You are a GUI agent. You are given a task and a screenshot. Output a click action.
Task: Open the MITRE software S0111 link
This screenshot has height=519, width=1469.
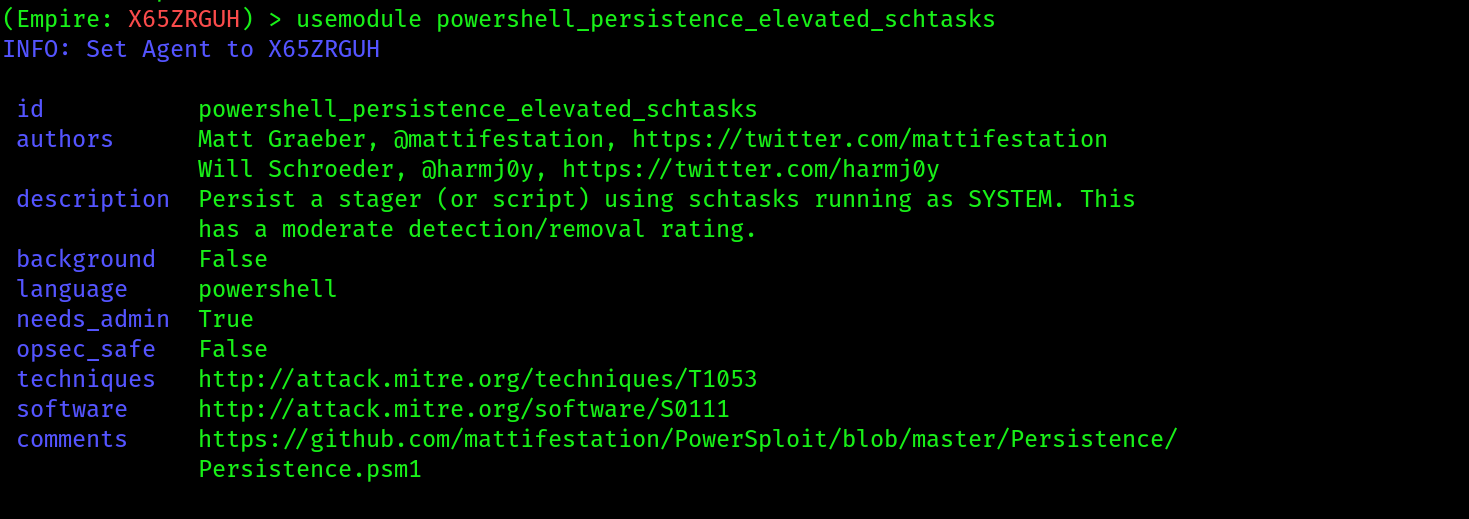pos(464,409)
